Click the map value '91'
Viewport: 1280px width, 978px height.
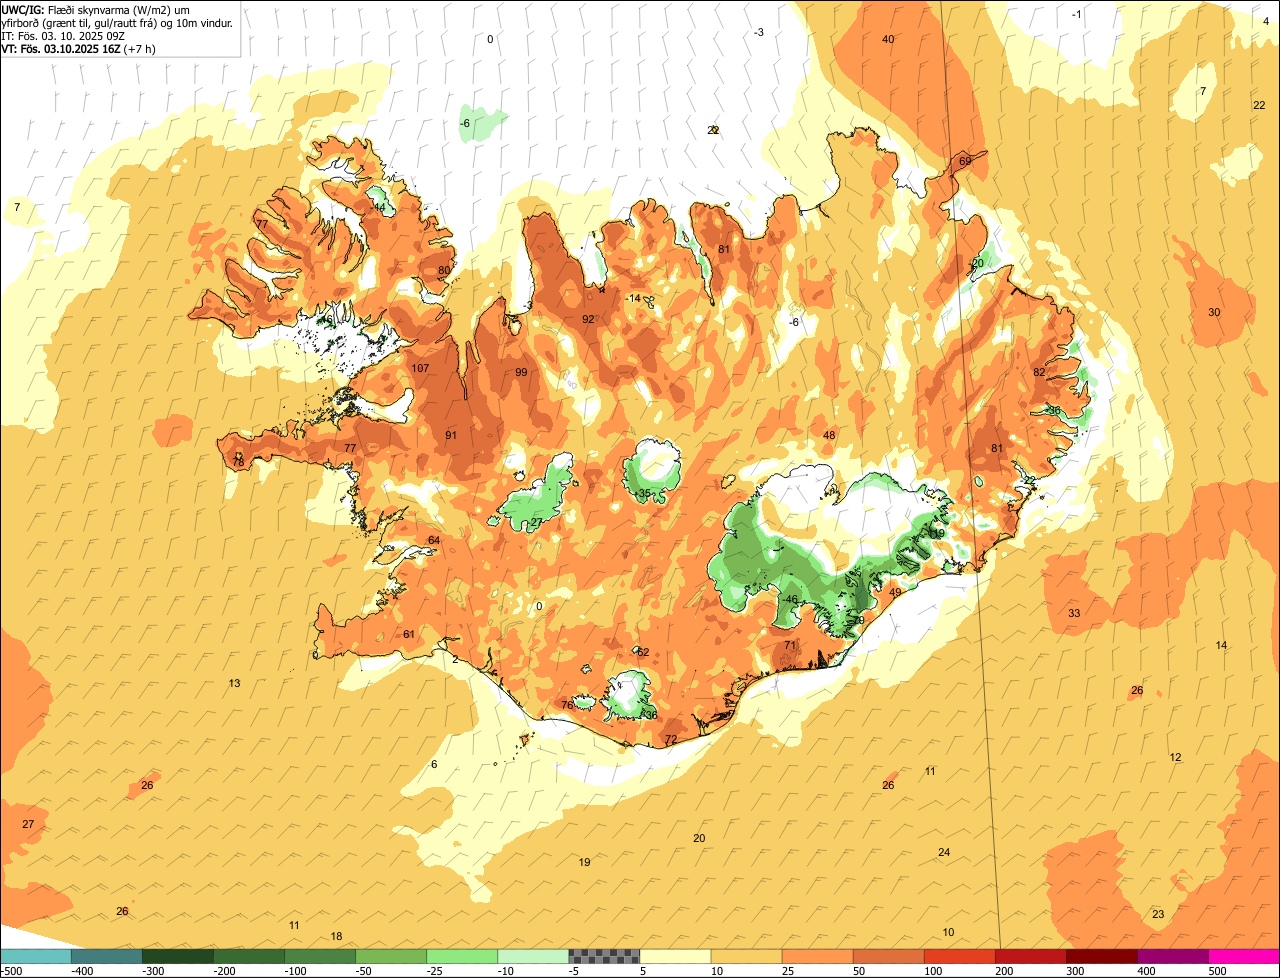451,435
